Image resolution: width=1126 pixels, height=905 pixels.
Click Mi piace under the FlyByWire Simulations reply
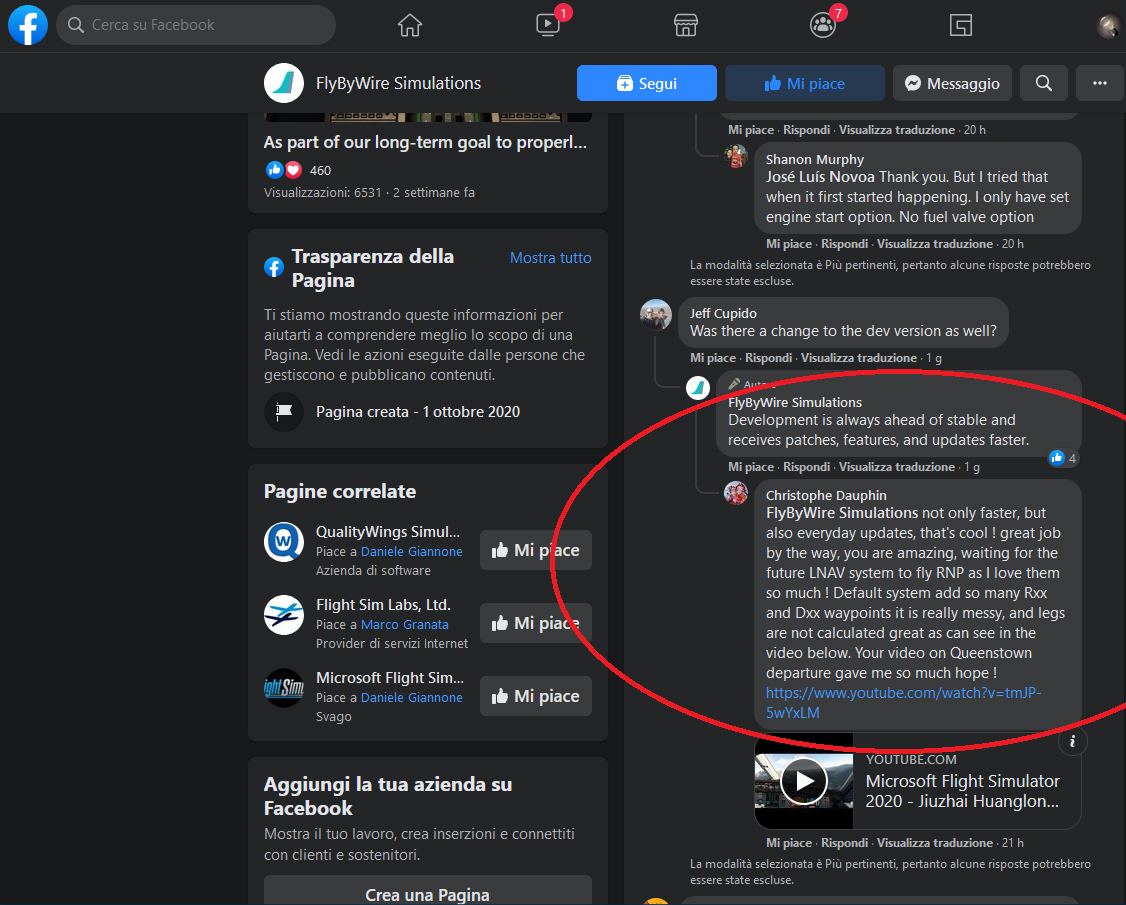(x=751, y=467)
